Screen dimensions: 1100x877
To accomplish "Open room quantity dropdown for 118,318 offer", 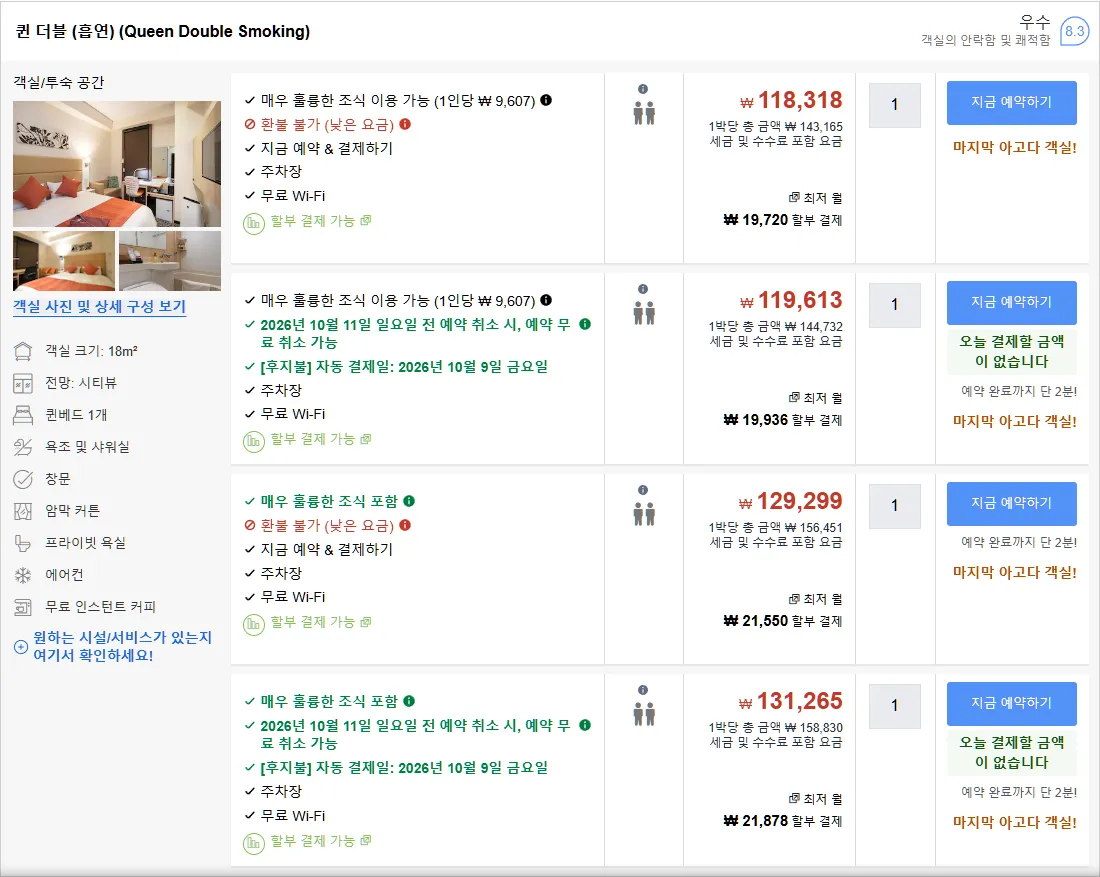I will 894,105.
